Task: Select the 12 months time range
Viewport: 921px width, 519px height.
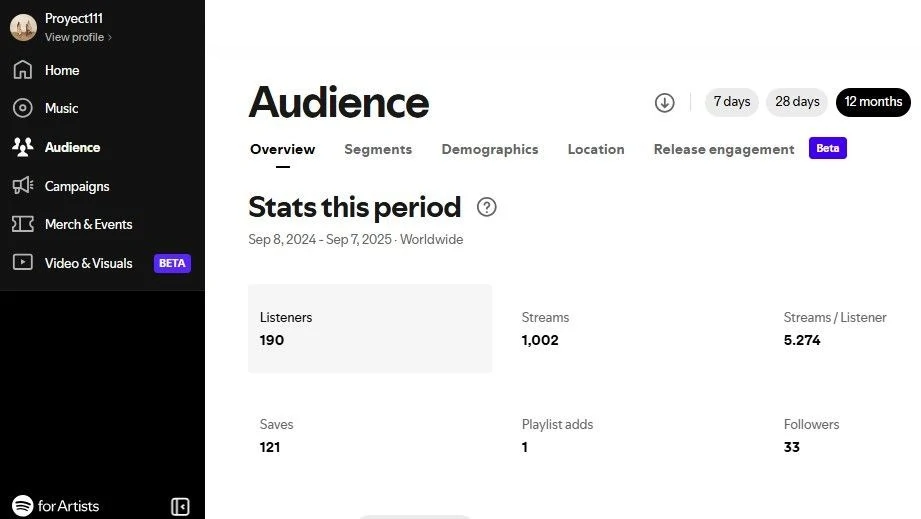Action: (873, 102)
